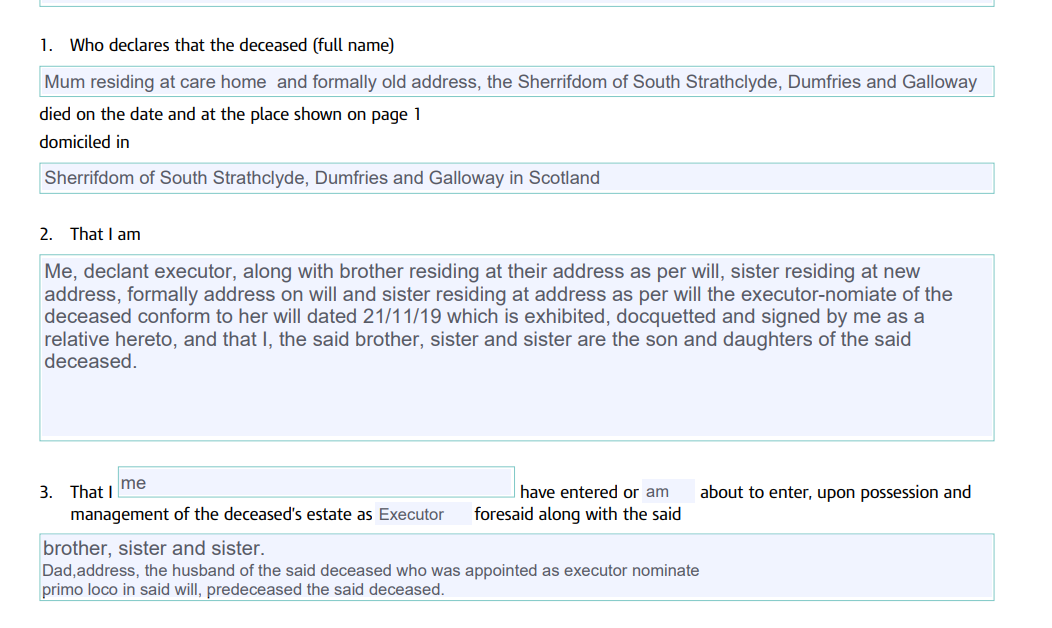This screenshot has width=1052, height=628.
Task: Click the 'domiciled in' label
Action: click(x=85, y=142)
